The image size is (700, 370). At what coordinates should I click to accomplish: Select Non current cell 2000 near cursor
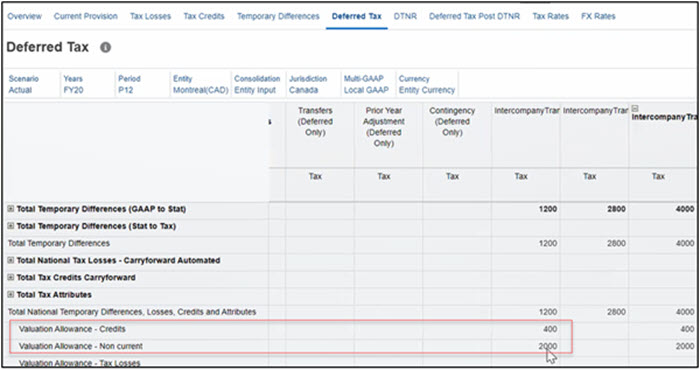point(548,346)
